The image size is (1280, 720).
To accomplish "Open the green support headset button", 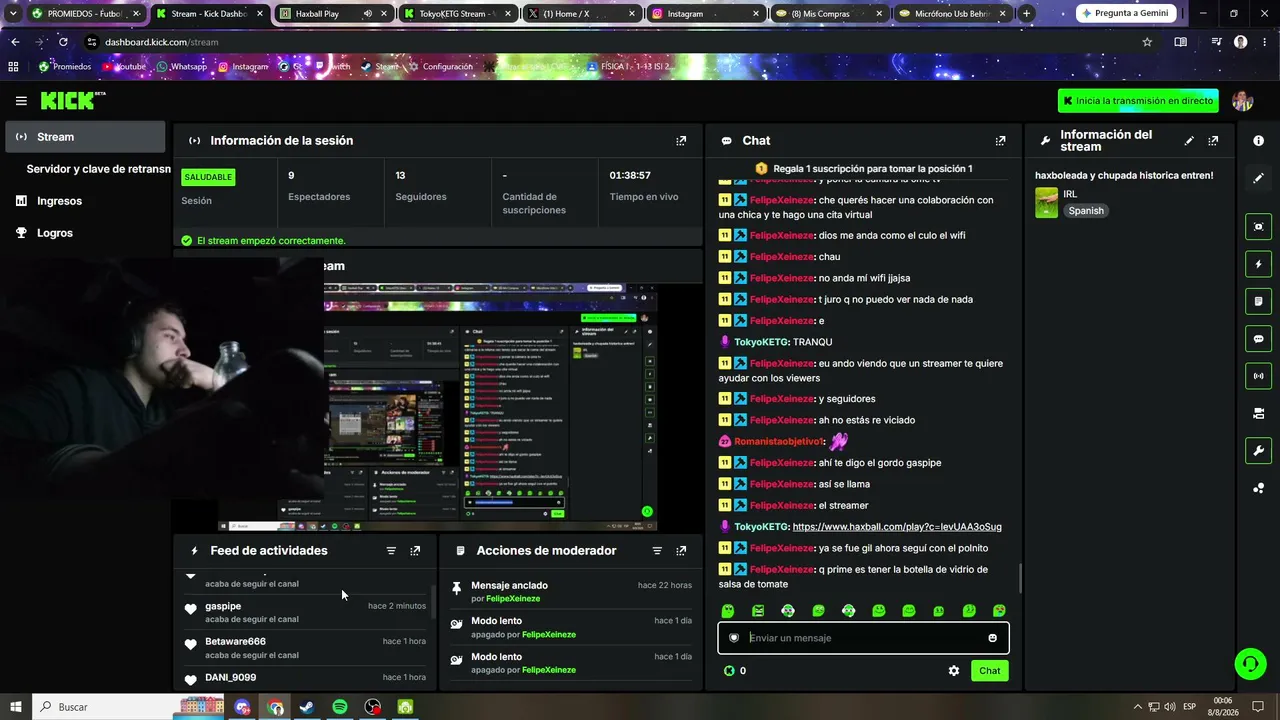I will point(1249,664).
